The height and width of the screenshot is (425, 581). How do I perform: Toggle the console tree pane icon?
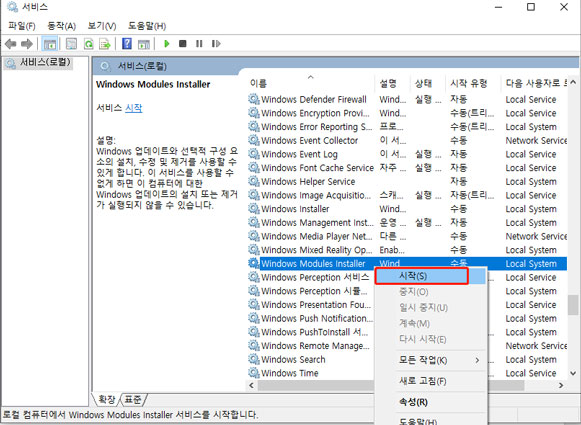coord(50,44)
